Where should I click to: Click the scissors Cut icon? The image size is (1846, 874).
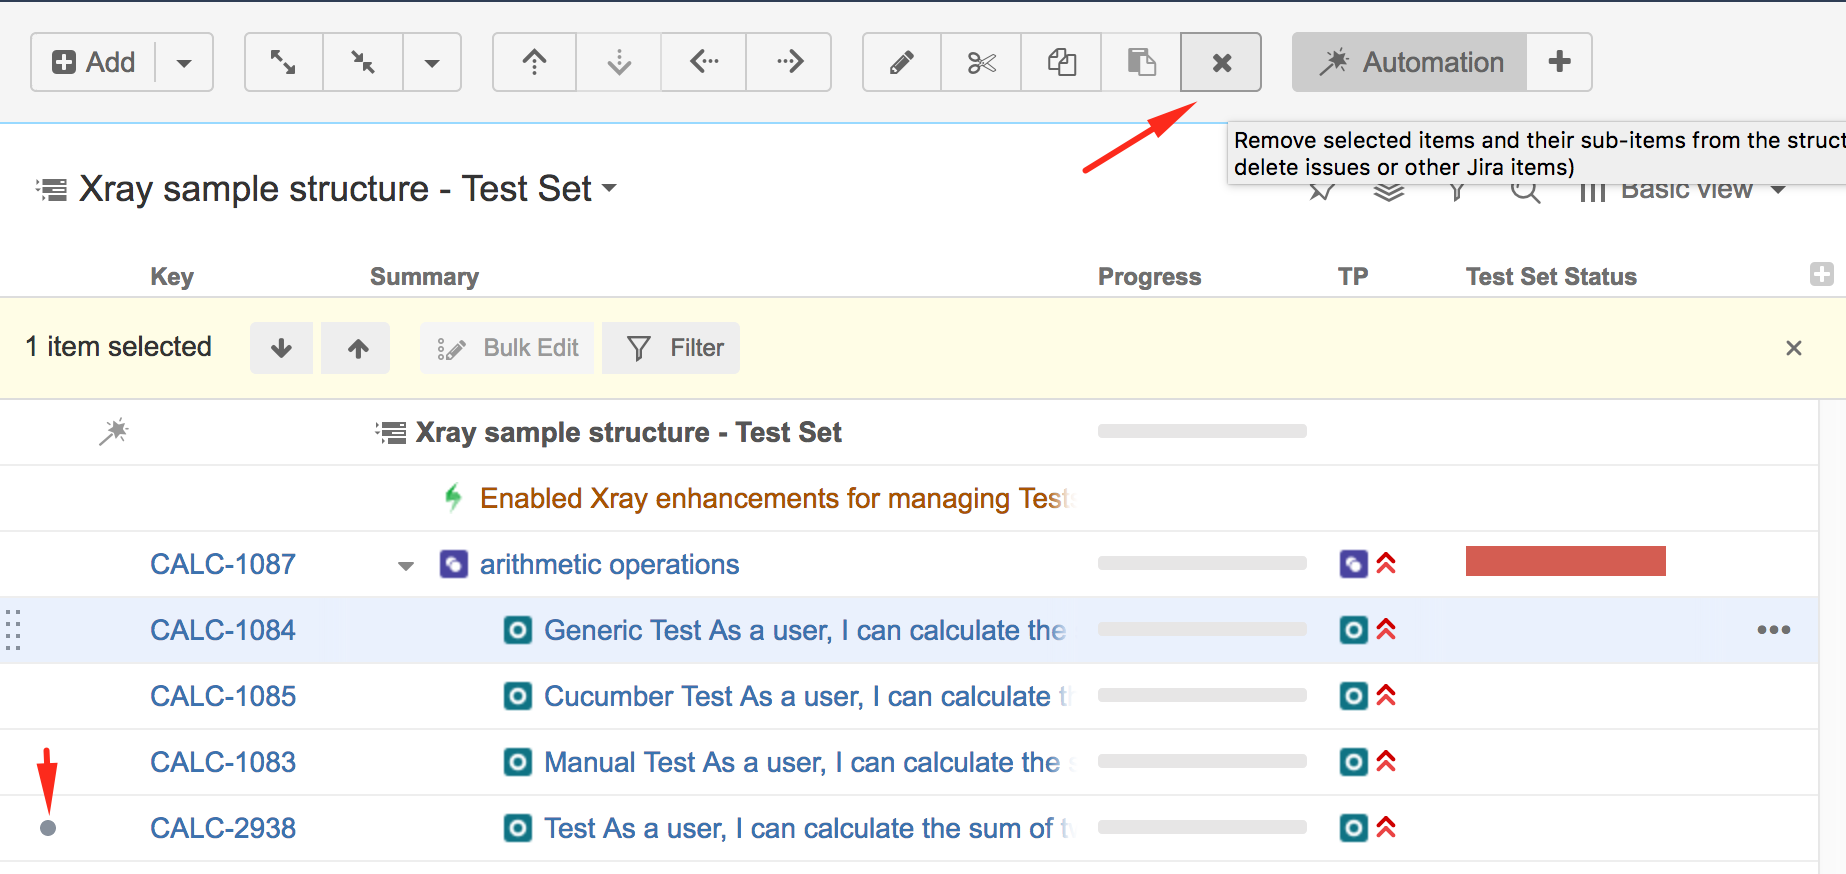click(981, 62)
